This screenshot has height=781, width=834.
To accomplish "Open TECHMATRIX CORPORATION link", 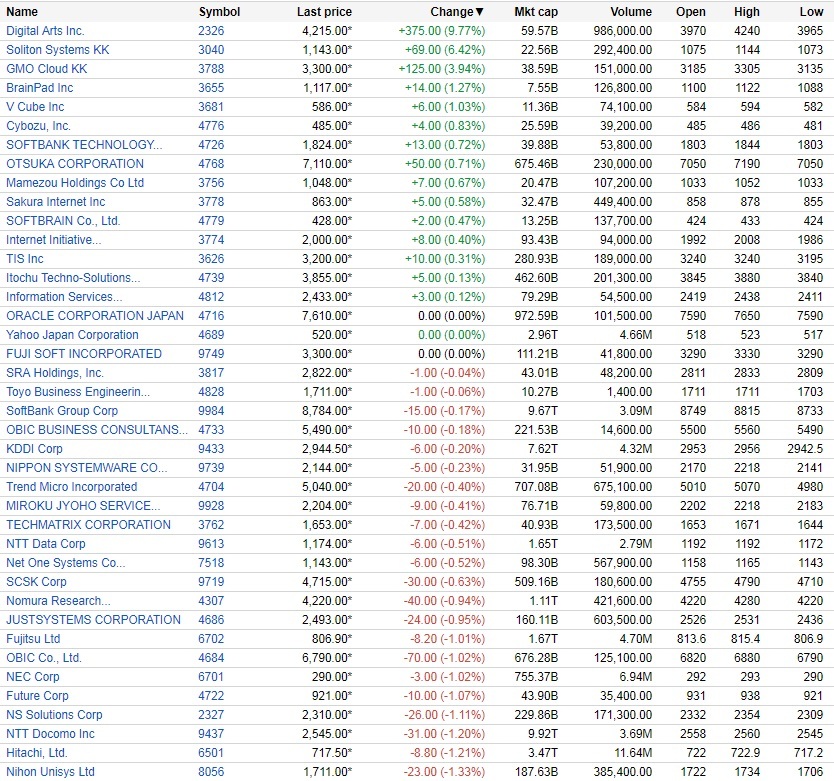I will 88,525.
